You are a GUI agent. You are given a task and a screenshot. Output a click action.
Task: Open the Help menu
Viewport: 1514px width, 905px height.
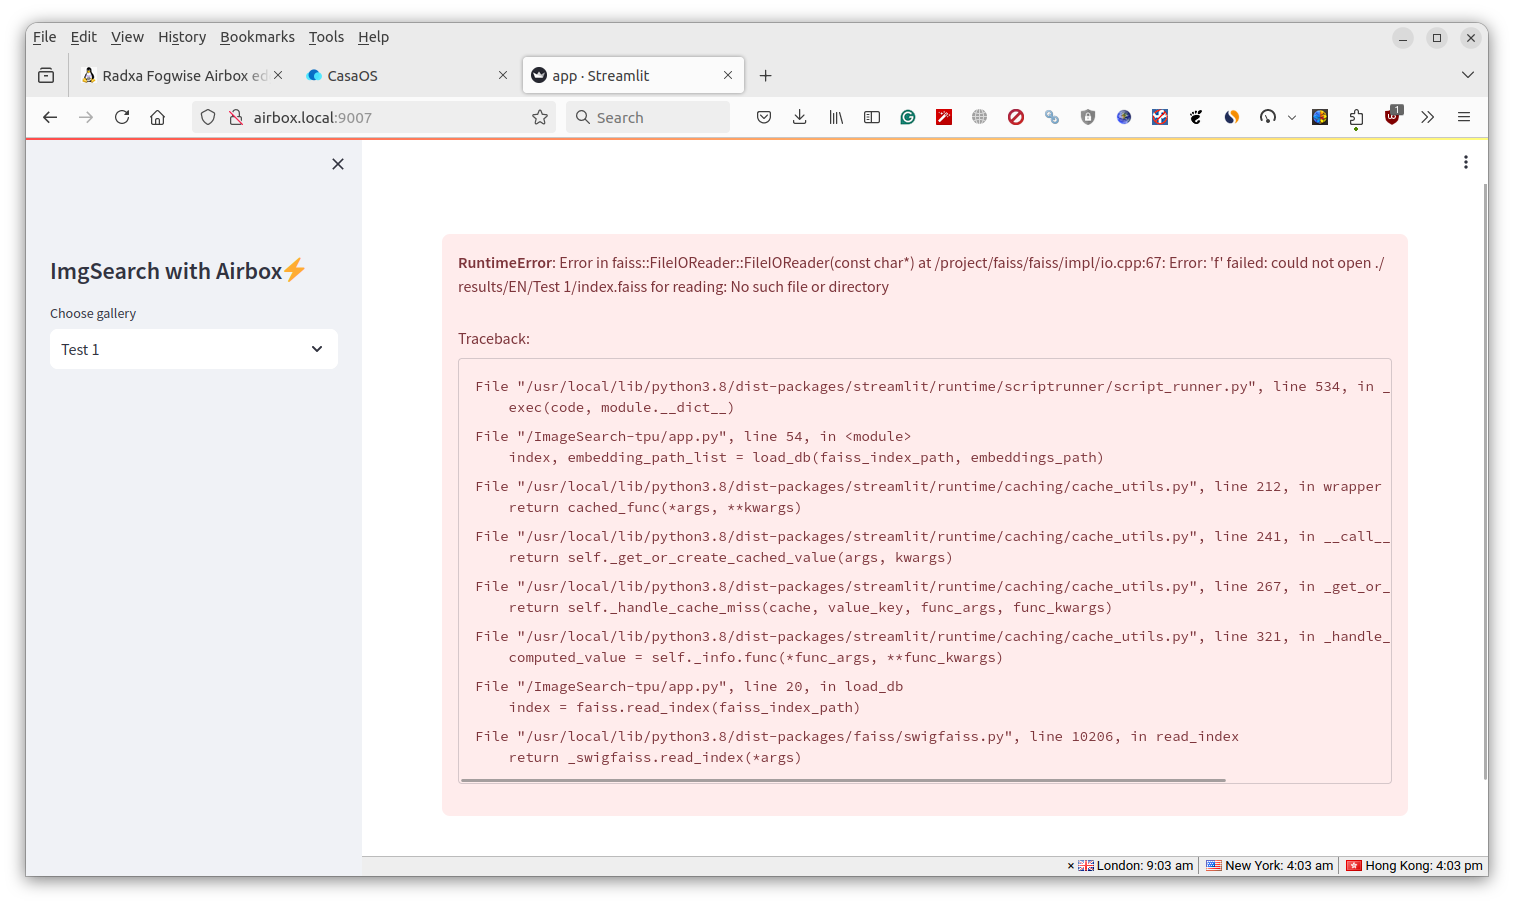coord(373,37)
